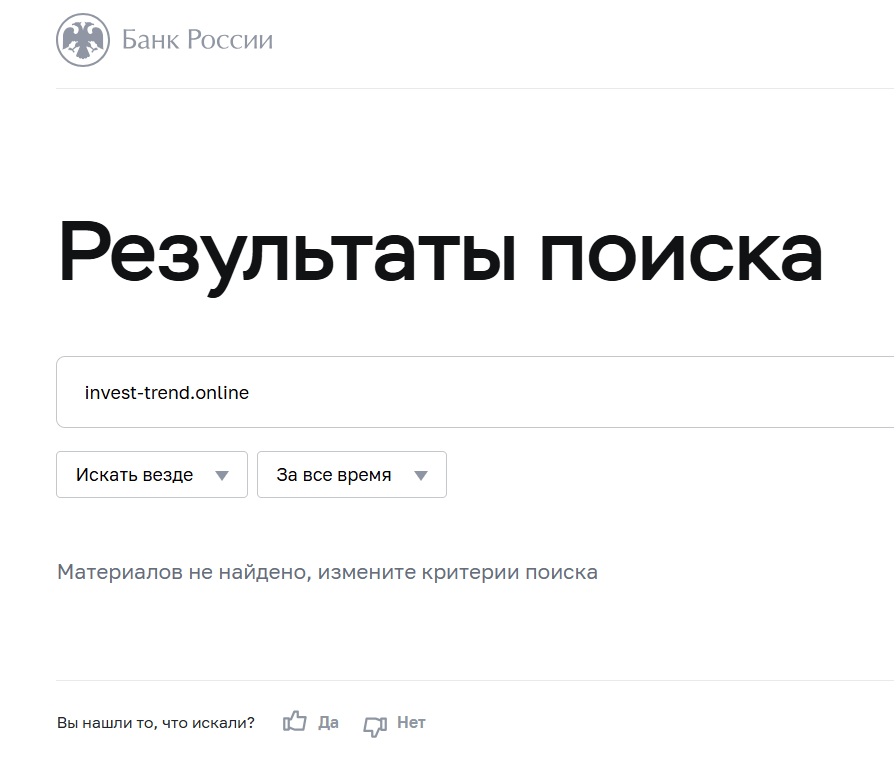
Task: Click the thumbs-down feedback icon
Action: click(375, 722)
